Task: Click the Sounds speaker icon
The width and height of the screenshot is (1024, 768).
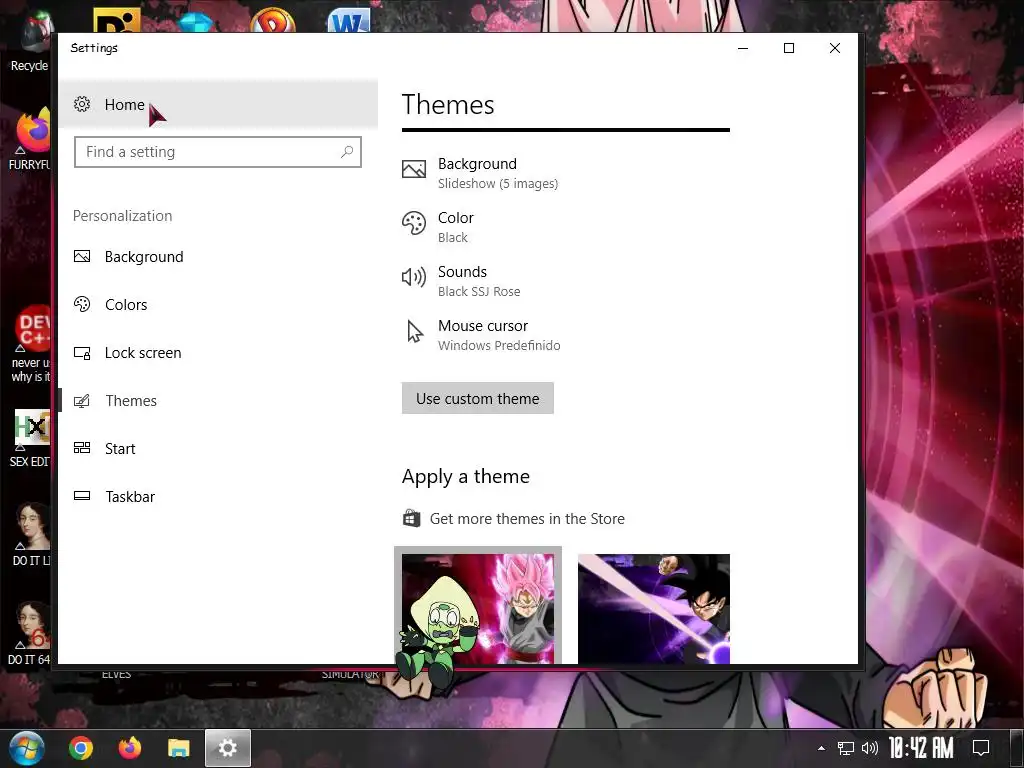Action: coord(413,277)
